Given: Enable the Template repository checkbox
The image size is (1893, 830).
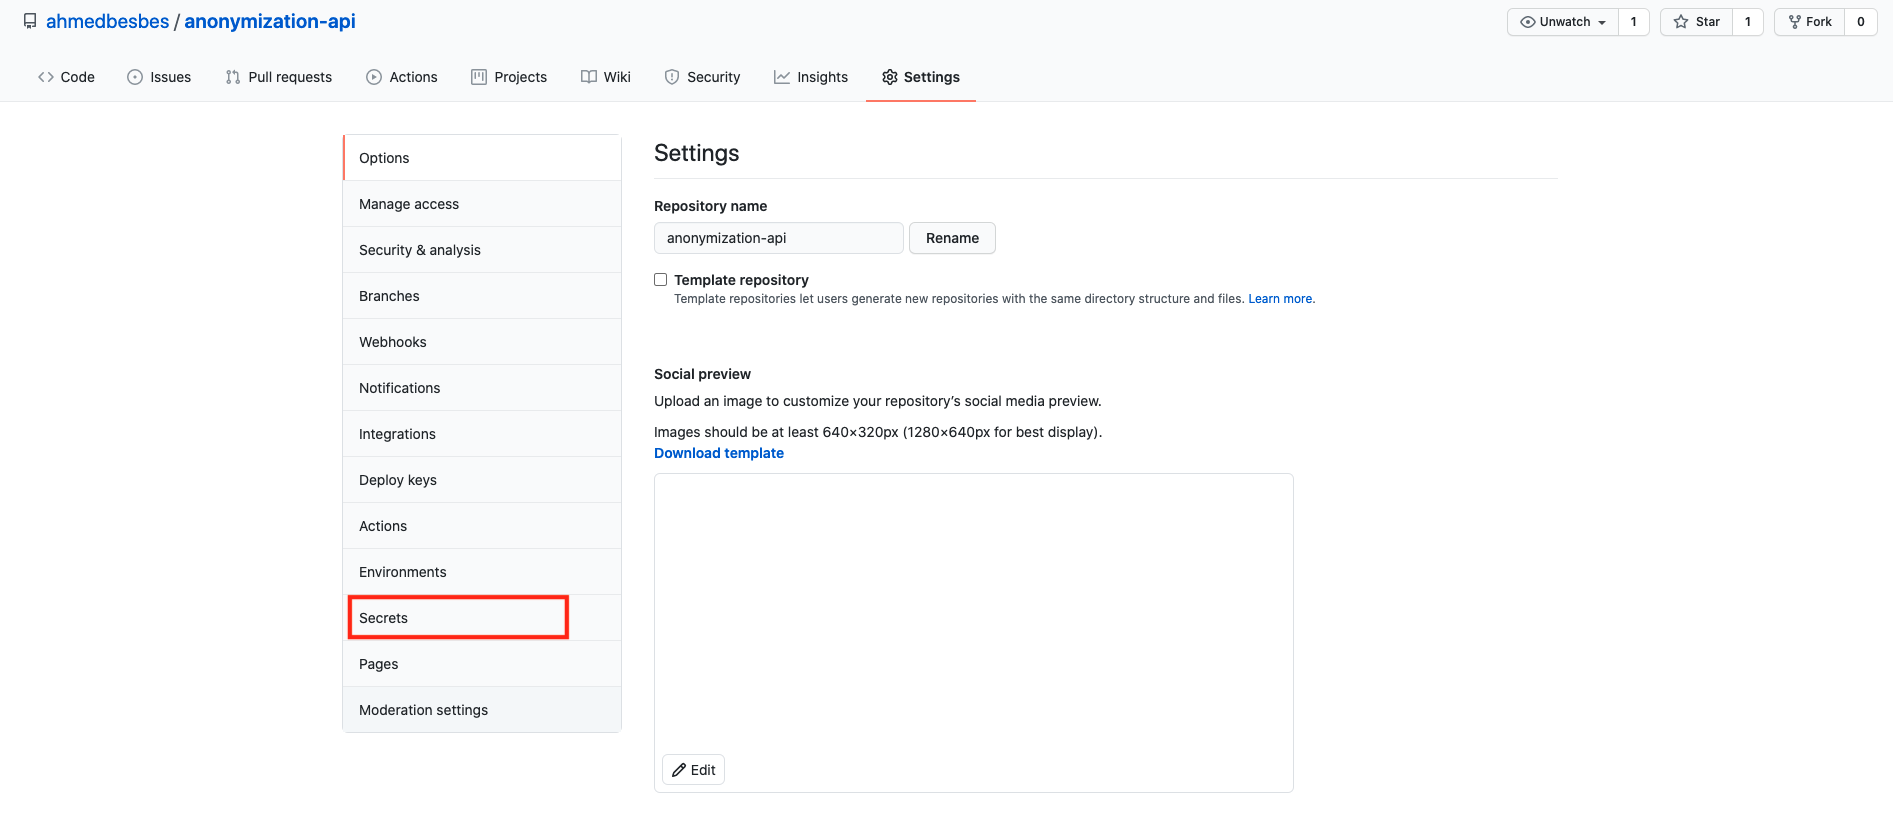Looking at the screenshot, I should pyautogui.click(x=661, y=280).
